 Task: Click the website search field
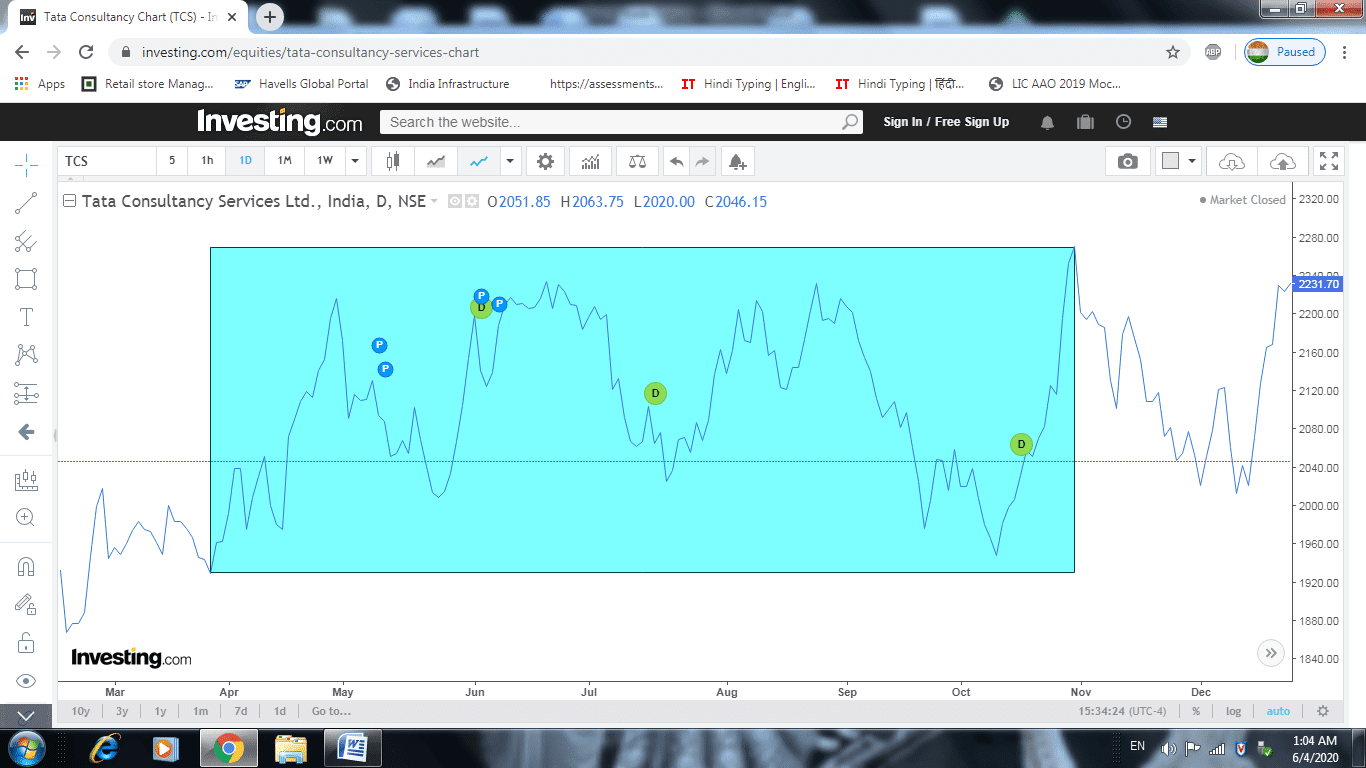click(x=620, y=122)
